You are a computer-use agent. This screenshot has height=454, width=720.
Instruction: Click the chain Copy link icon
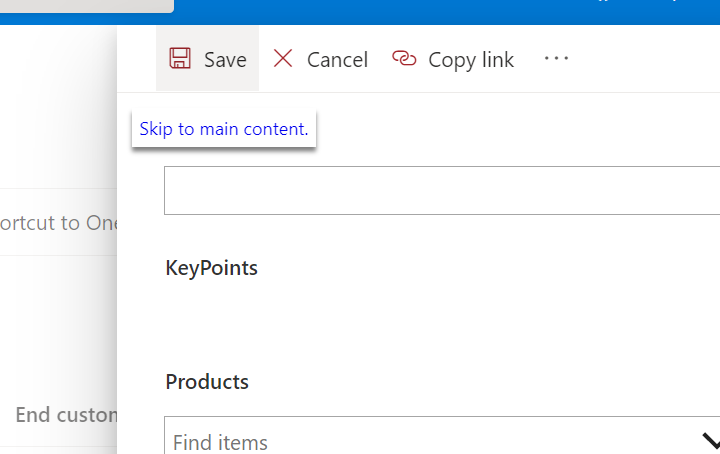pyautogui.click(x=404, y=59)
